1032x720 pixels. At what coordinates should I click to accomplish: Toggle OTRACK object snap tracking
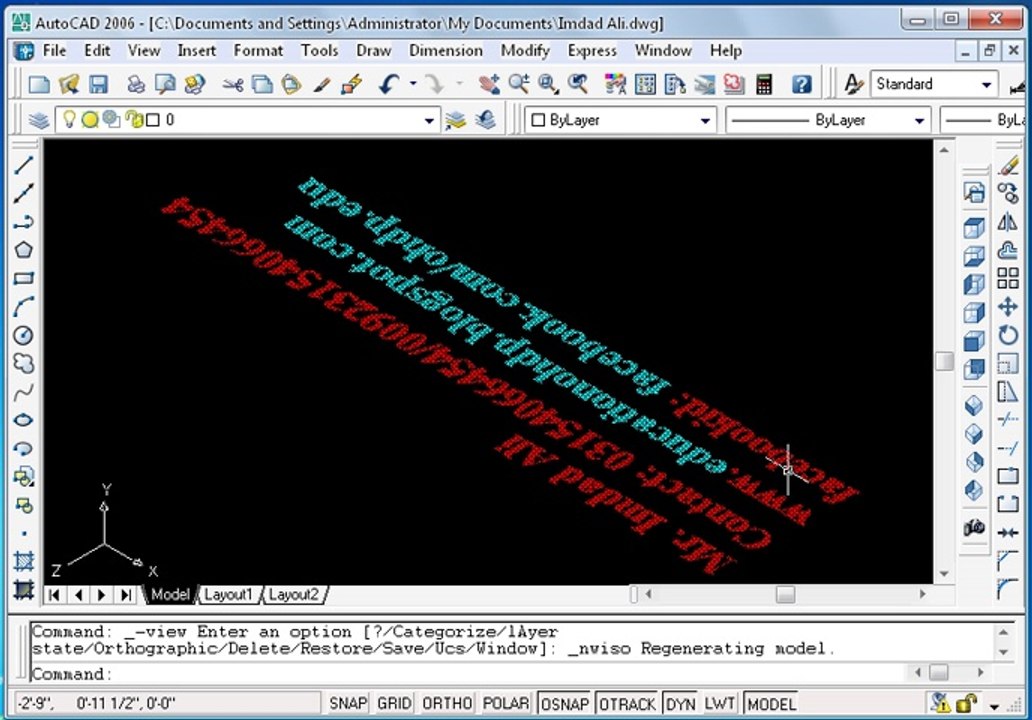pos(628,704)
